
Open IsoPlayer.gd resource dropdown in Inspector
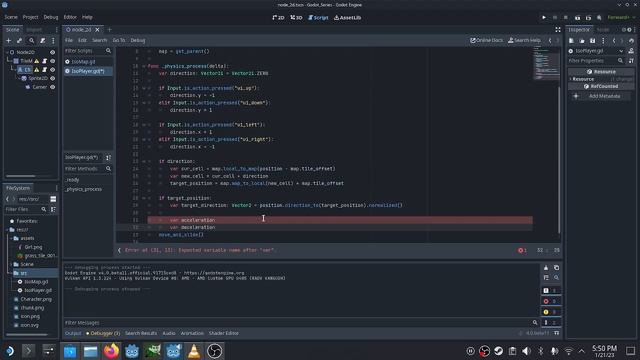click(621, 51)
